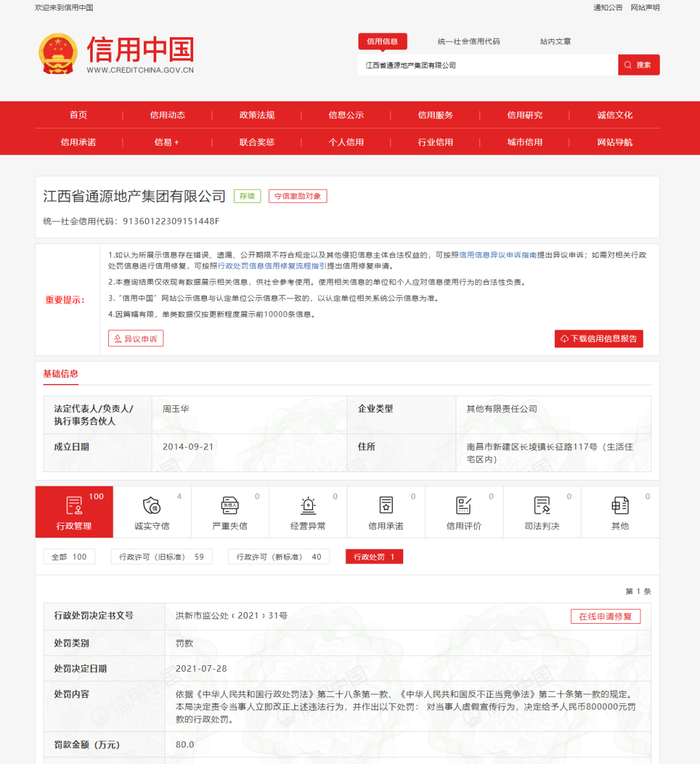Select the 基础信息 tab heading
This screenshot has width=700, height=764.
pyautogui.click(x=60, y=374)
